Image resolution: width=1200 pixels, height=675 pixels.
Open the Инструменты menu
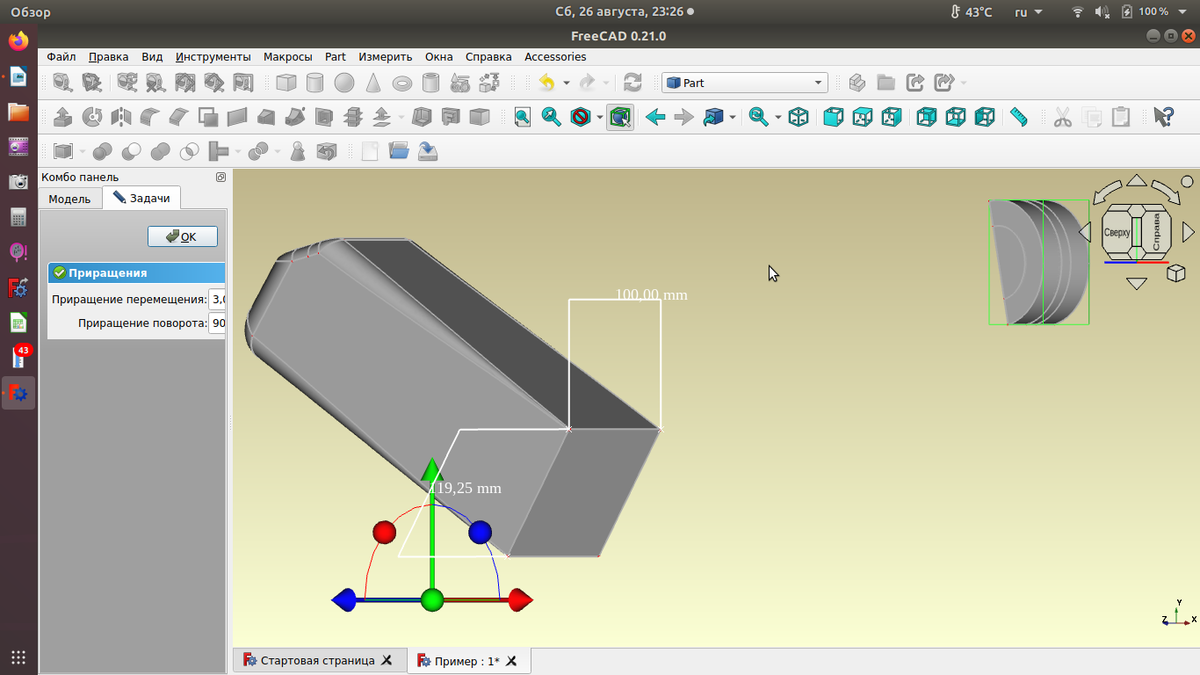tap(213, 57)
